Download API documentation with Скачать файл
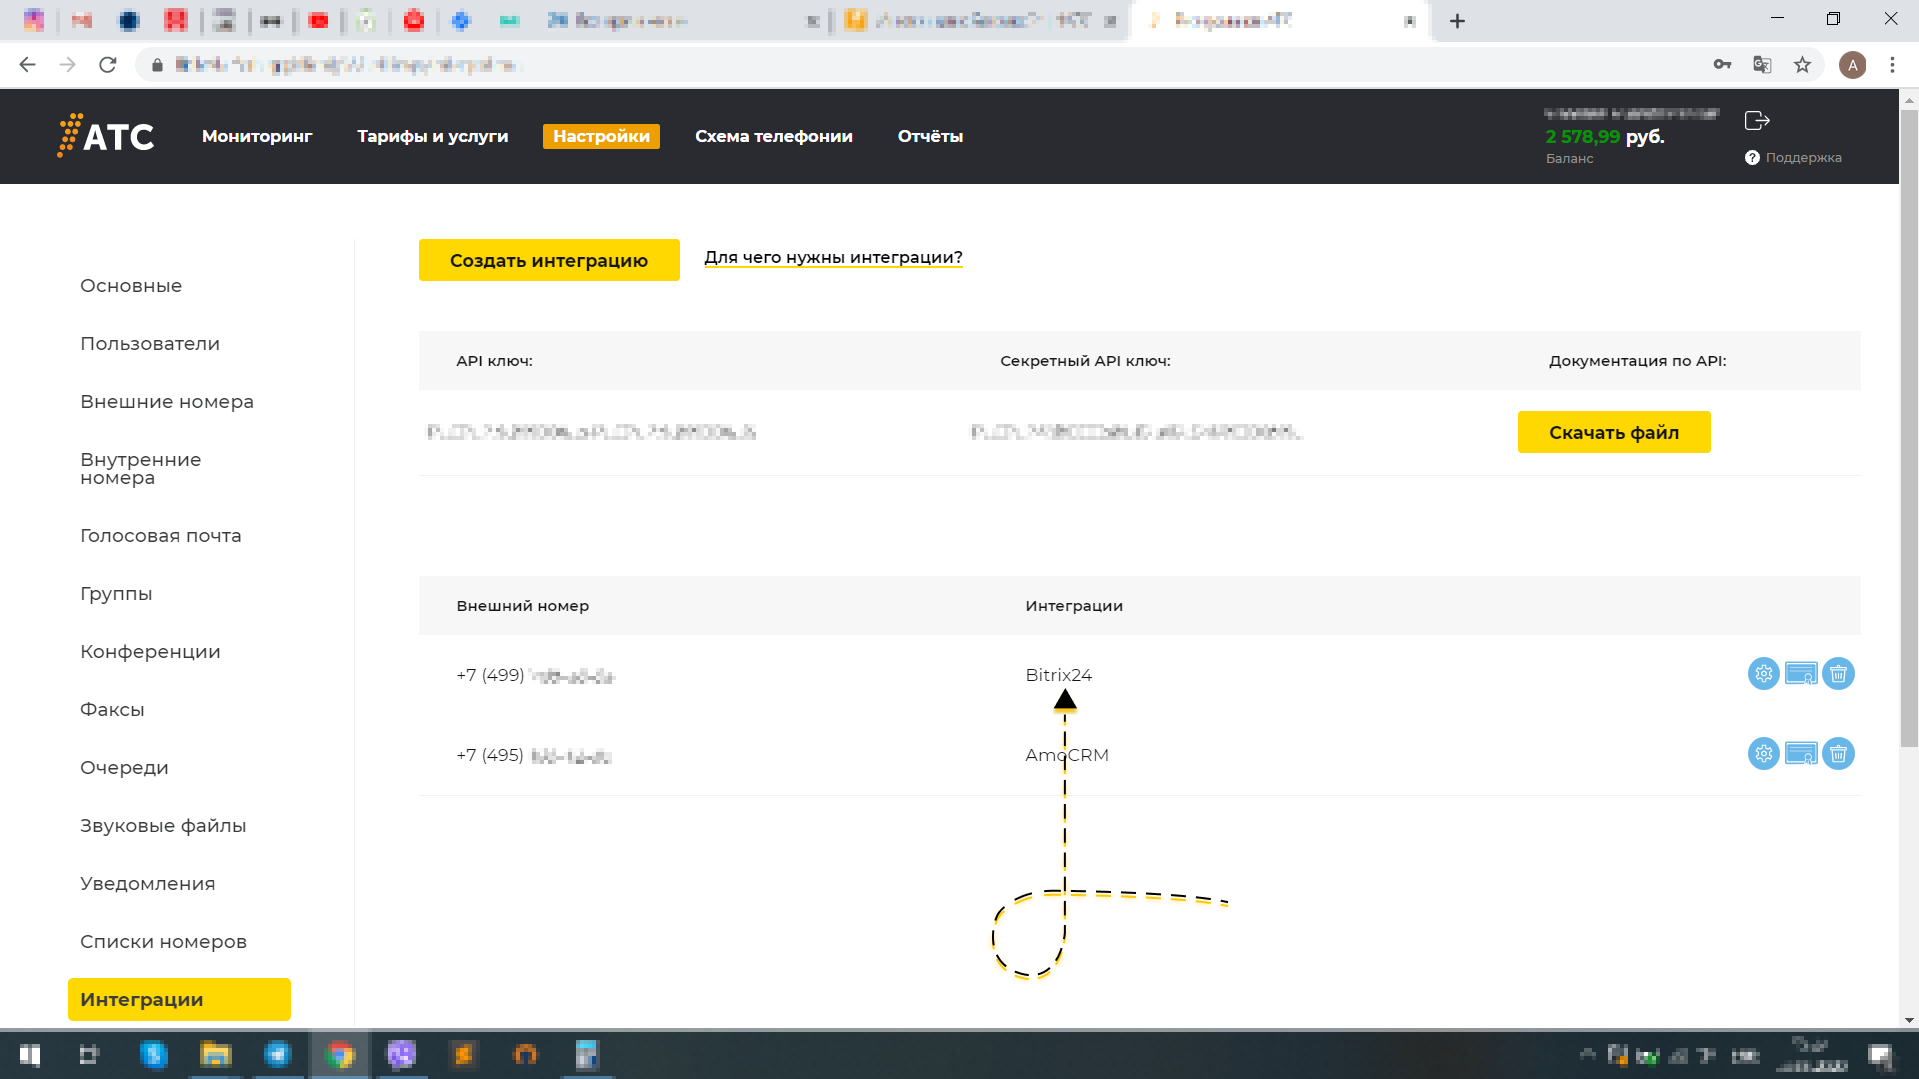Screen dimensions: 1919x1079 point(1613,431)
